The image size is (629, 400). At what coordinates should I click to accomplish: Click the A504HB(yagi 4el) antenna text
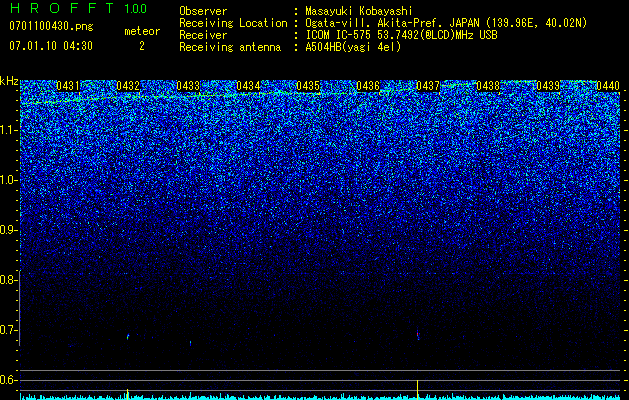(353, 47)
